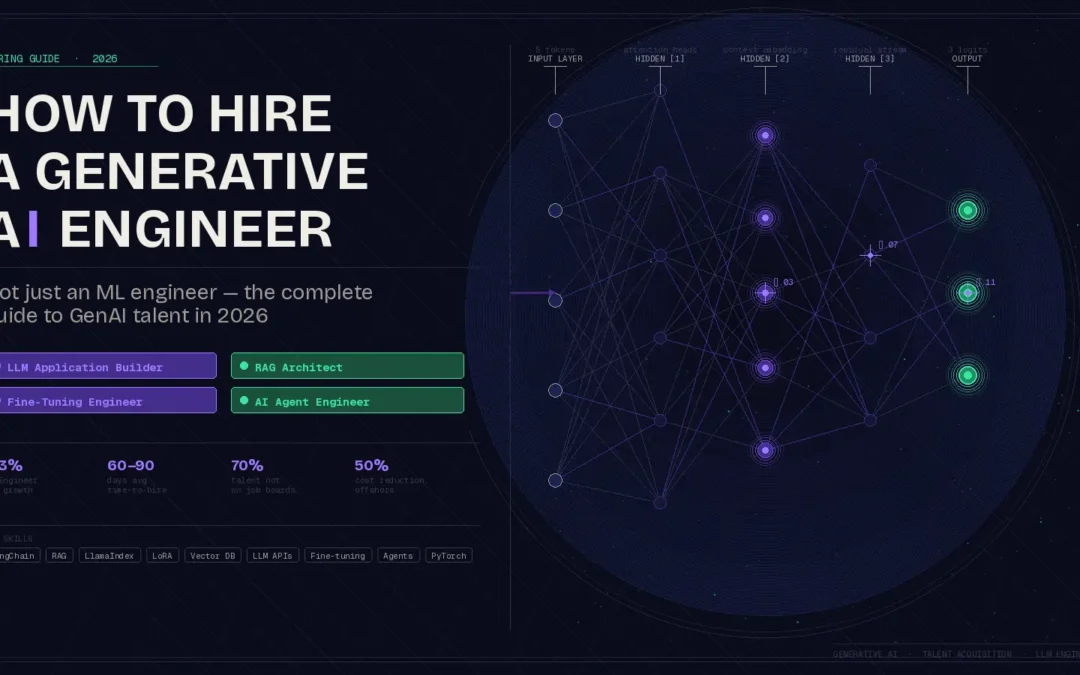Open the AI Agent Engineer pill
The image size is (1080, 675).
[x=347, y=400]
